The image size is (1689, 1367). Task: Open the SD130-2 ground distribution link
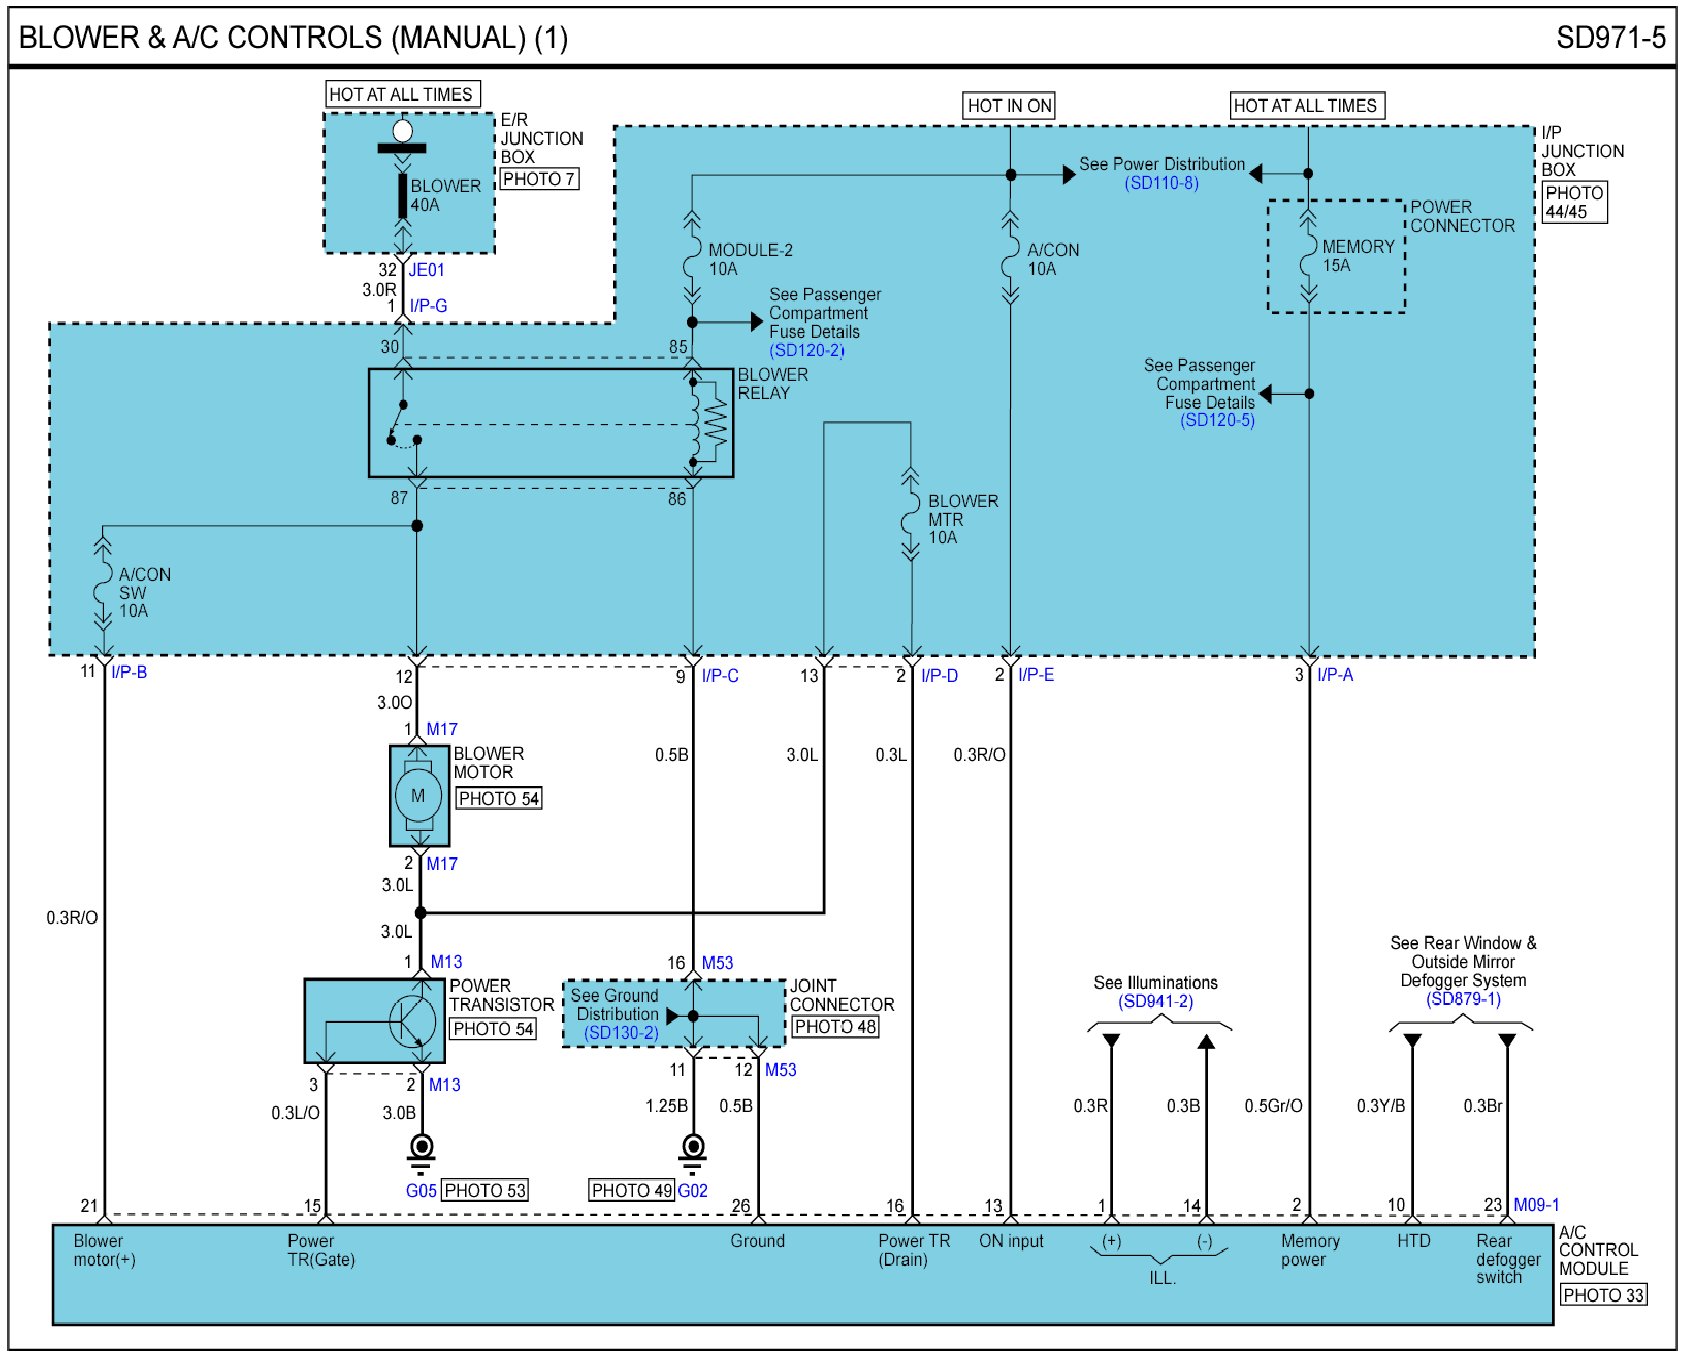coord(621,1033)
